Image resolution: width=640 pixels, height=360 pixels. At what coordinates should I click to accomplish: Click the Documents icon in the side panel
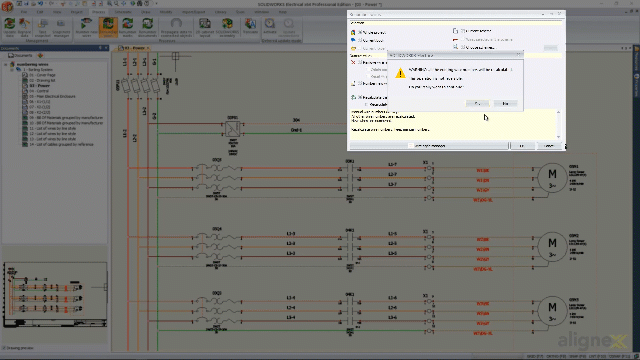[x=11, y=55]
